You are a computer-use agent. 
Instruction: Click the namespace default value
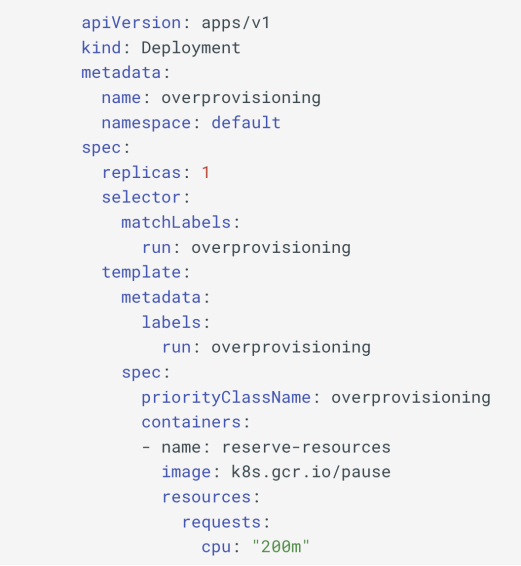(246, 123)
